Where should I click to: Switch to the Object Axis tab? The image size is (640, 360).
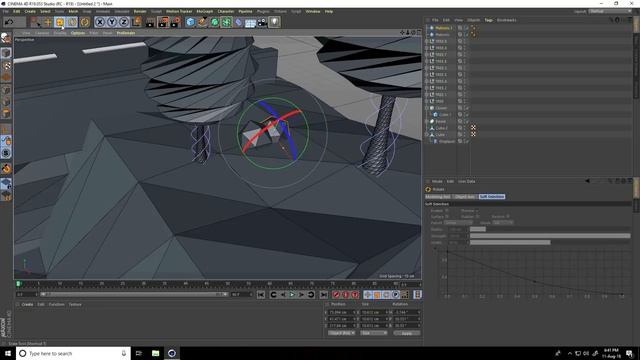click(x=465, y=197)
